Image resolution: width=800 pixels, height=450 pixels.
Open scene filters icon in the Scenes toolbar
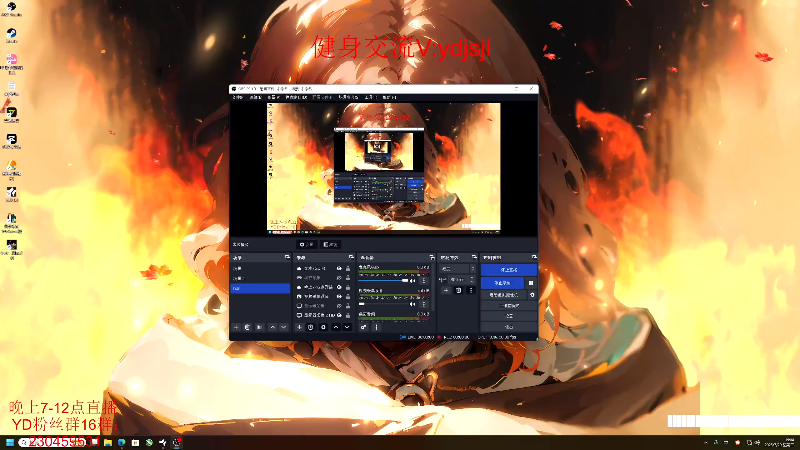click(x=259, y=327)
